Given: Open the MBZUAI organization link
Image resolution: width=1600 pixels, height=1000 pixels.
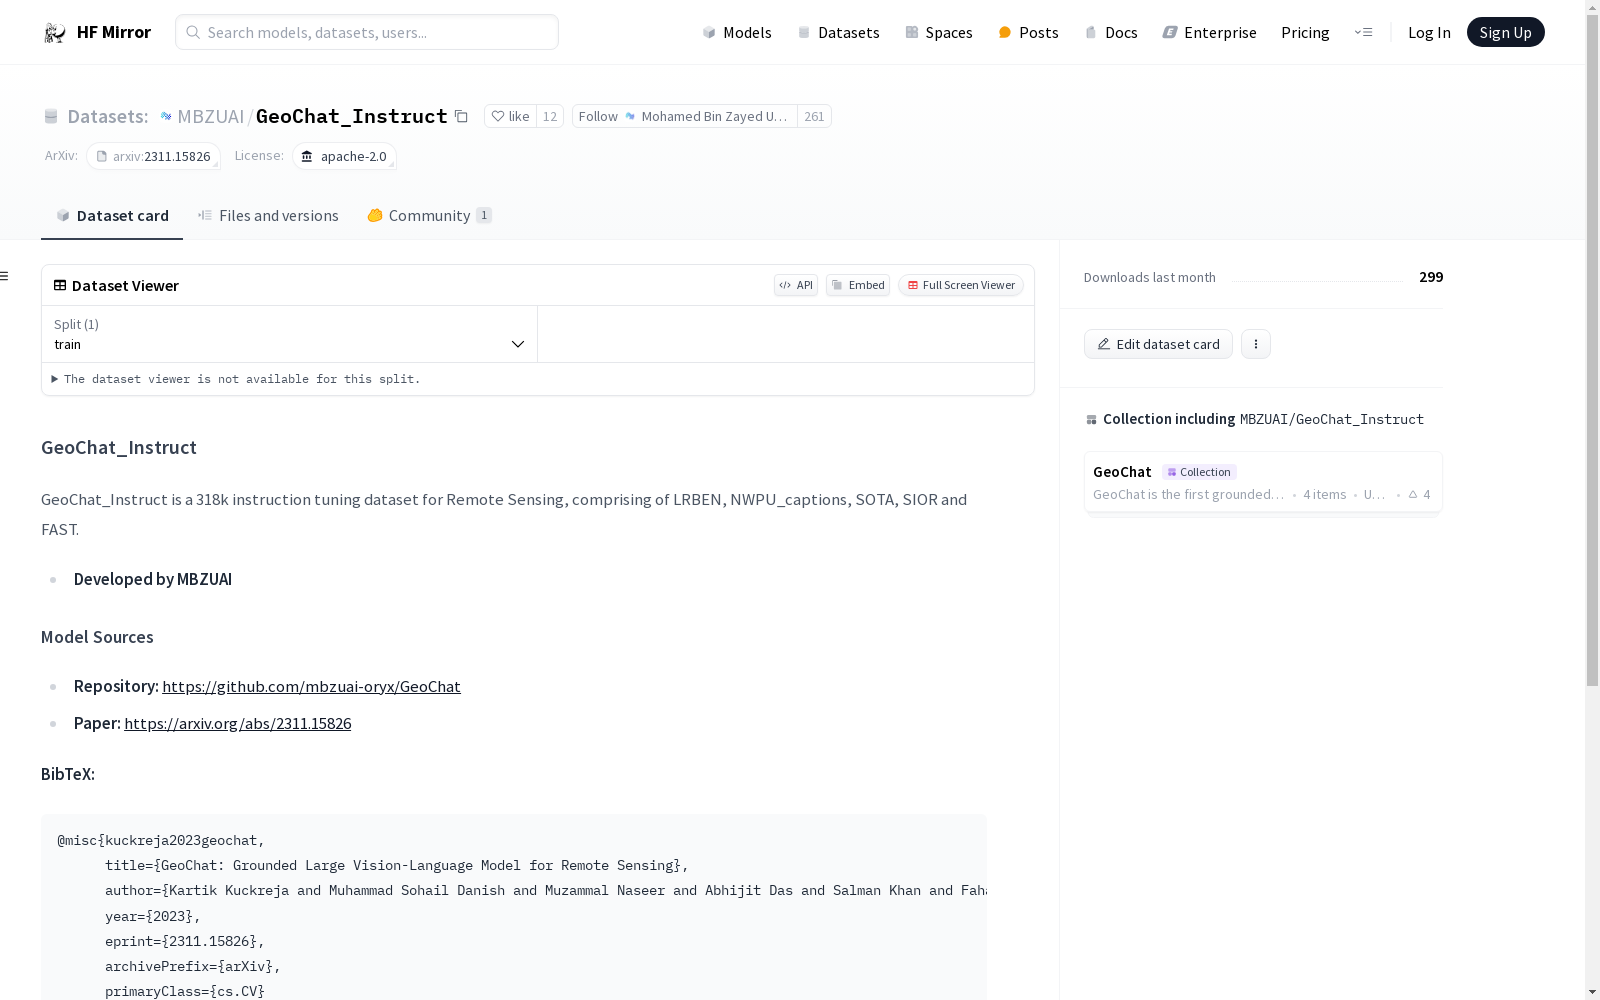Looking at the screenshot, I should [210, 116].
